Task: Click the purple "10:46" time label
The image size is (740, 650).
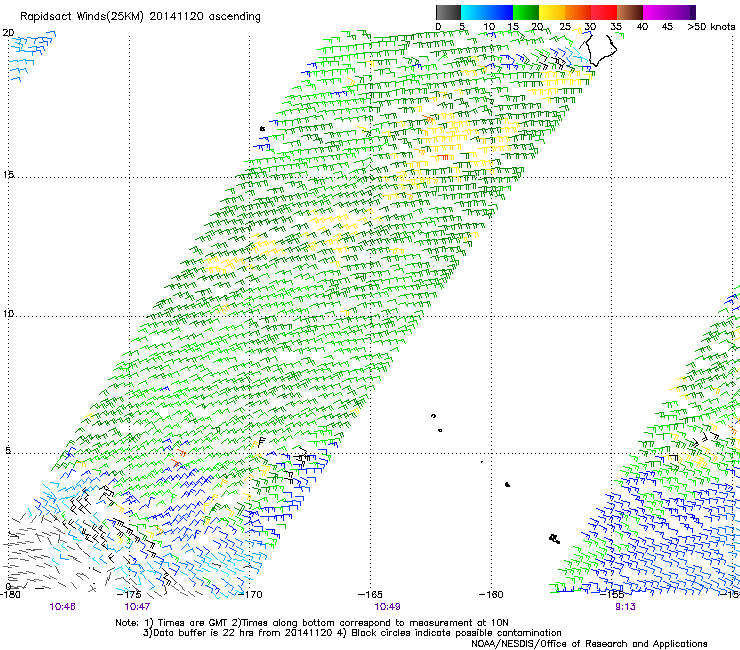Action: point(62,607)
